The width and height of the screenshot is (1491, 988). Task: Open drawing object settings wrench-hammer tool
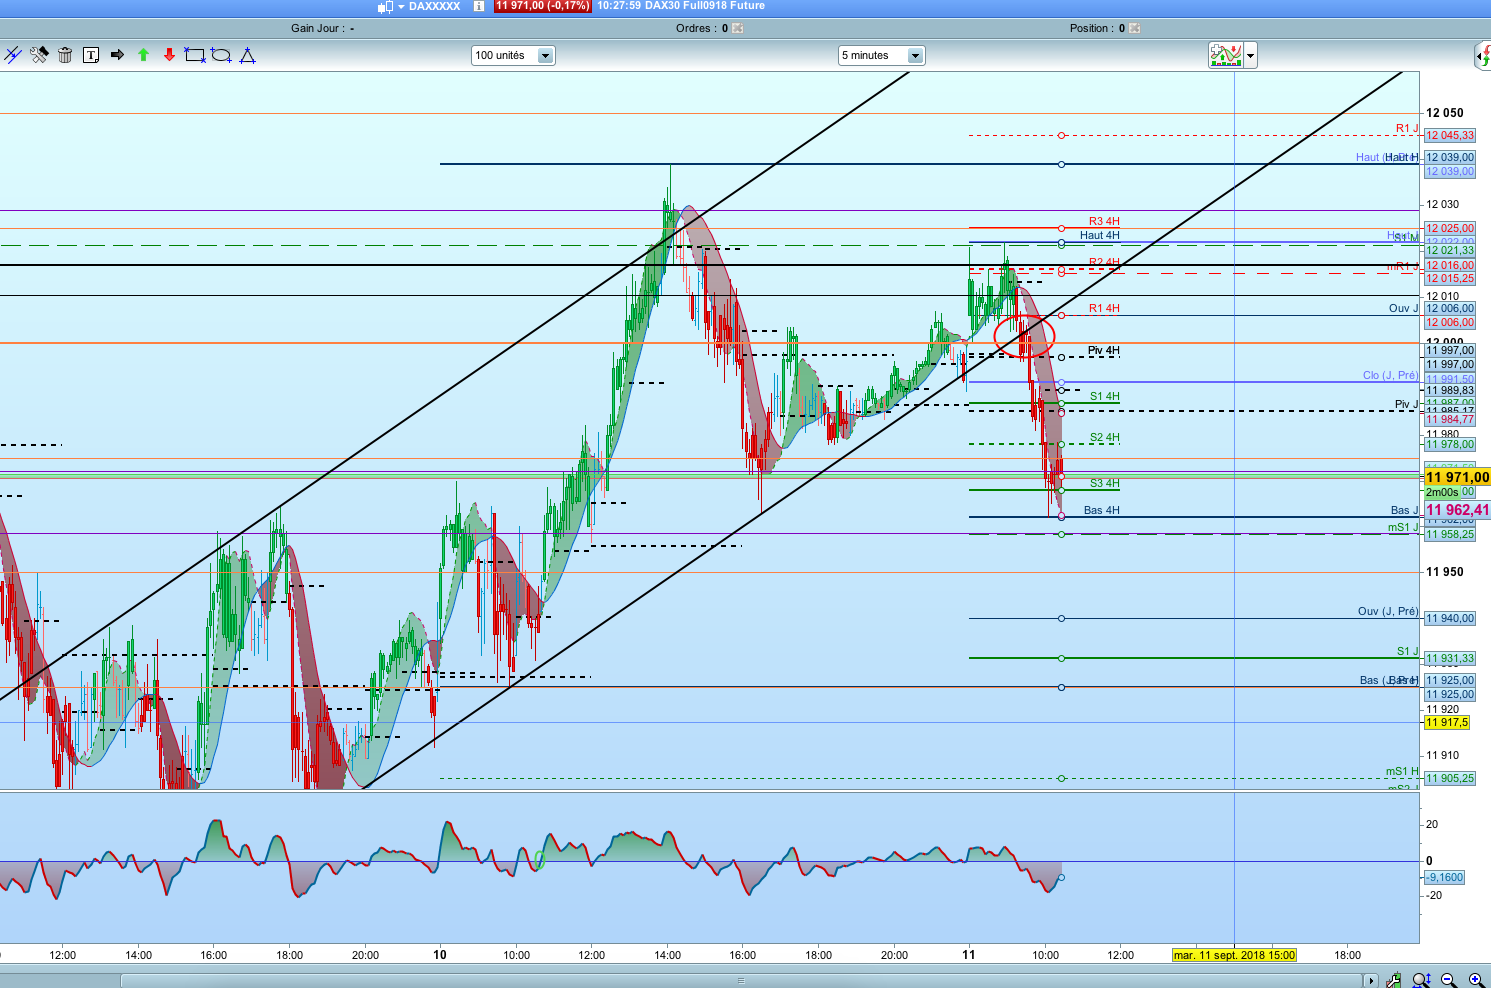coord(39,55)
